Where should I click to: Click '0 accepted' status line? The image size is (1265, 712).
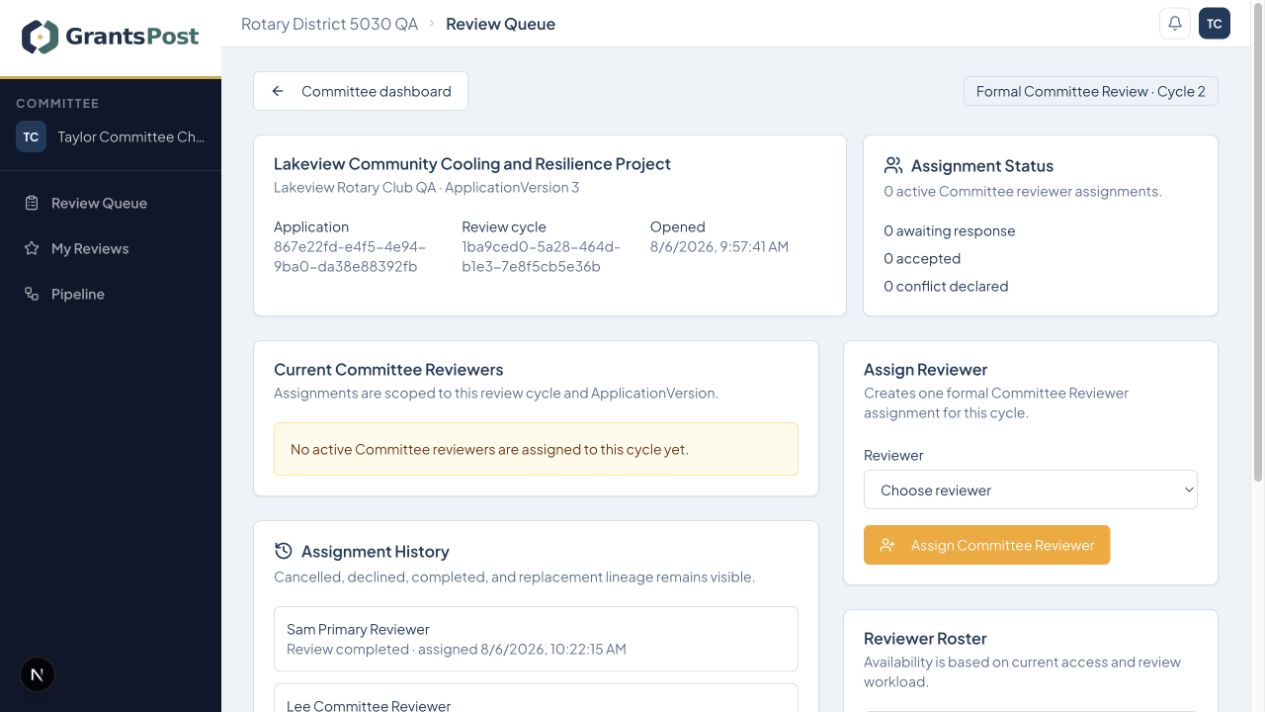[x=922, y=259]
